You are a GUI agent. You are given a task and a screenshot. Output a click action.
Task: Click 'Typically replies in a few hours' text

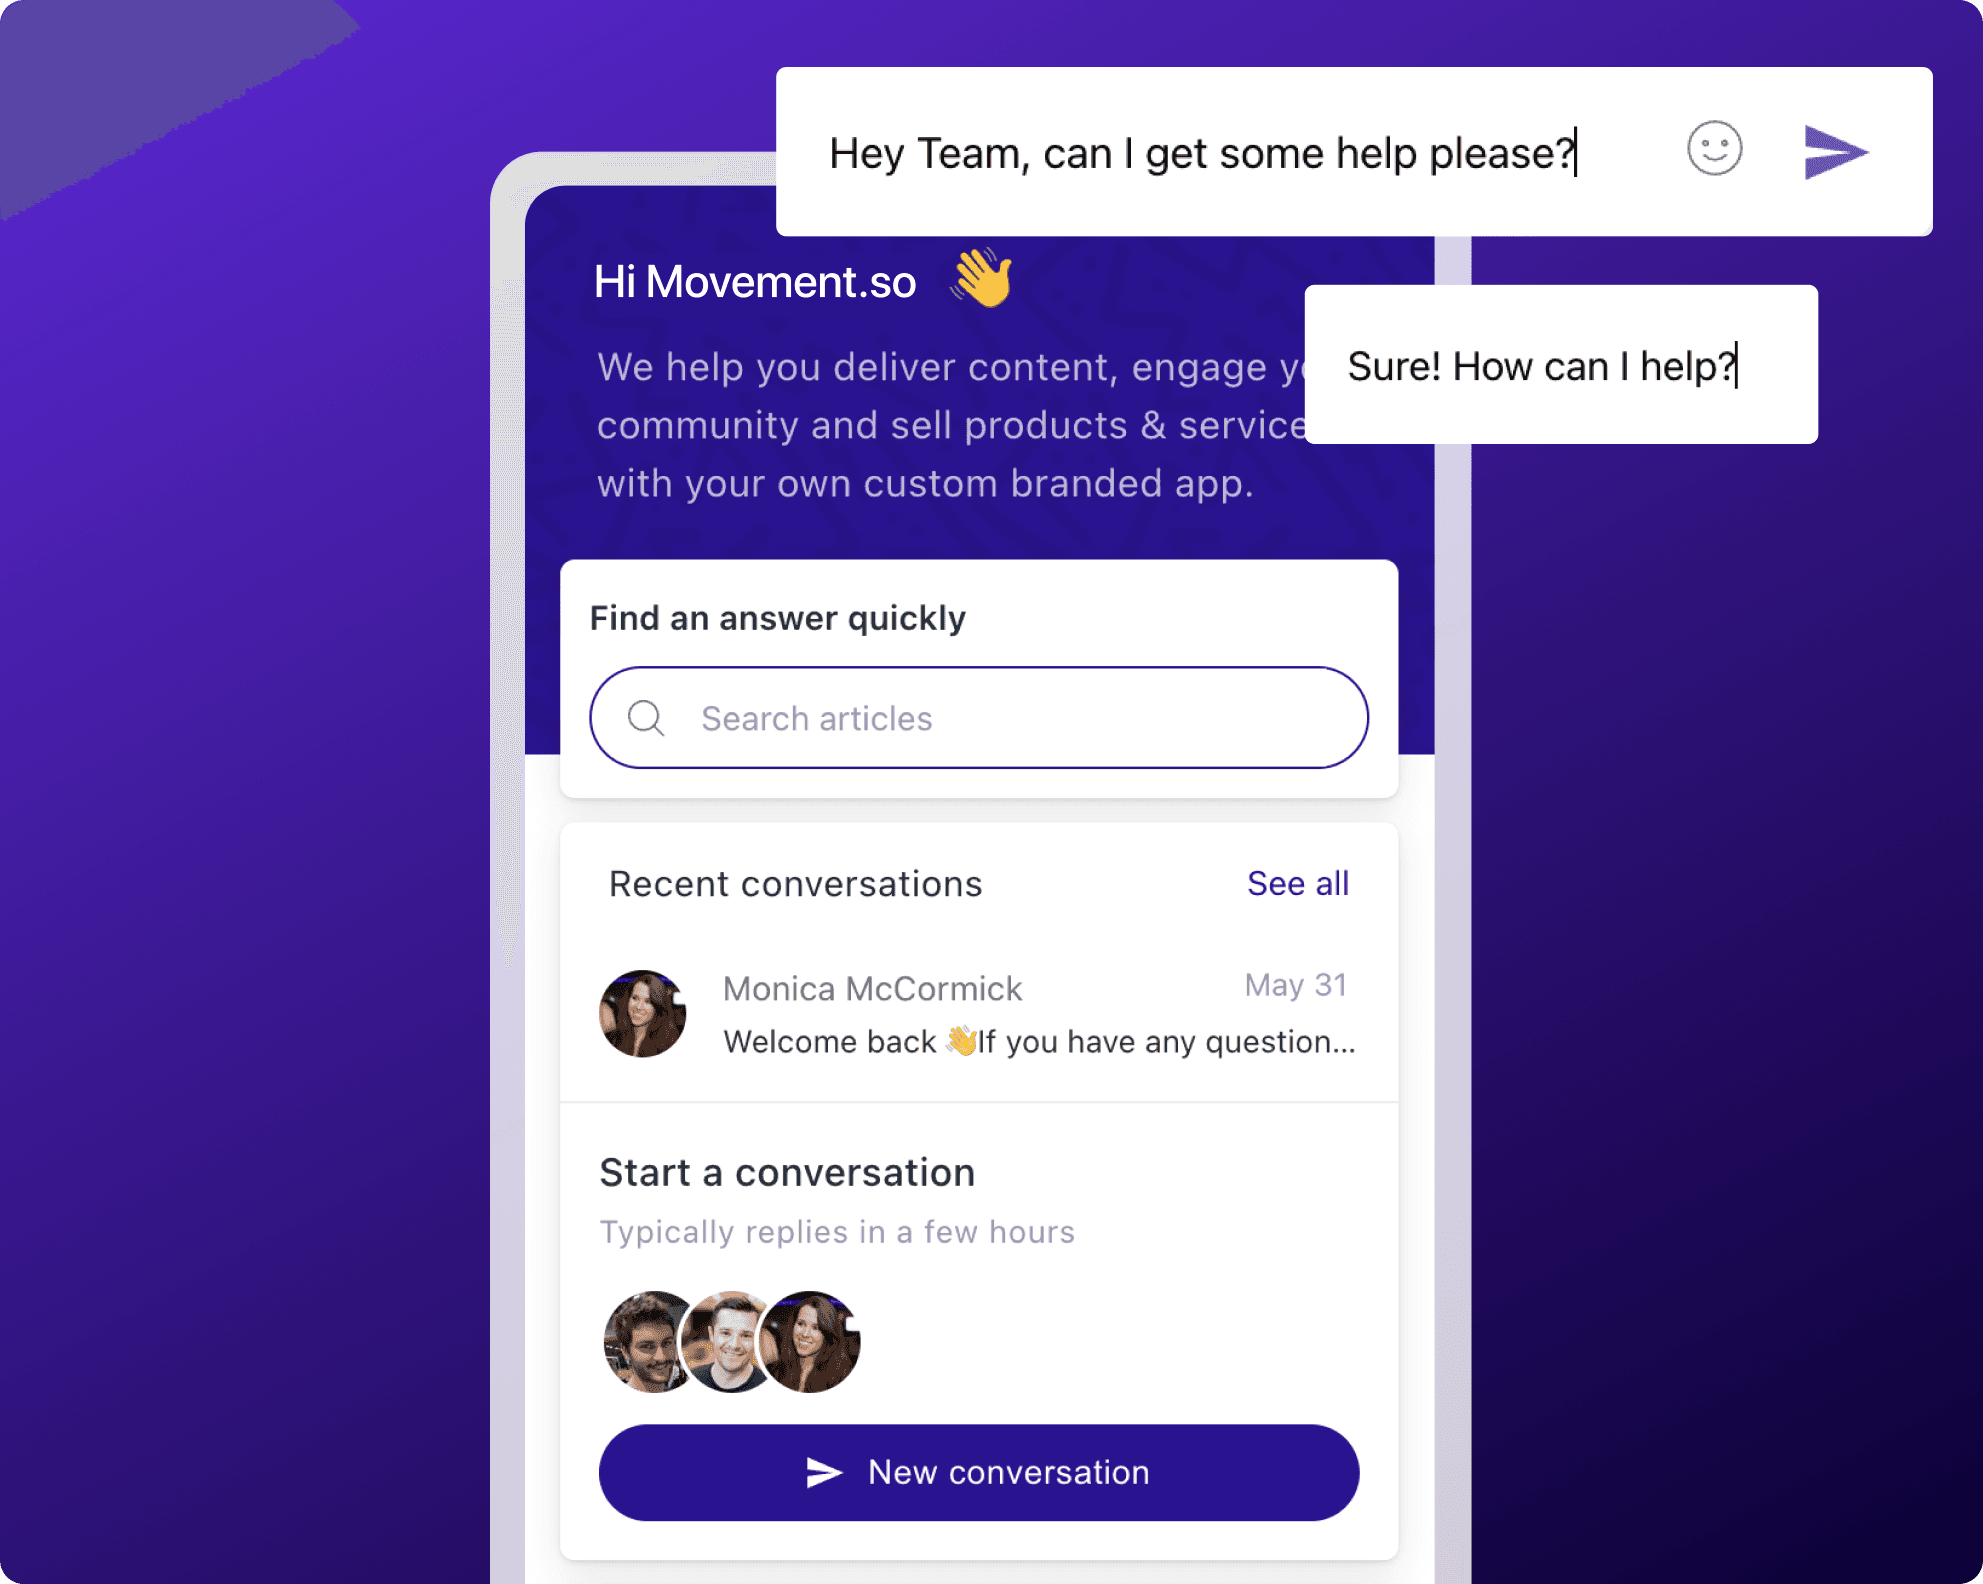tap(837, 1232)
